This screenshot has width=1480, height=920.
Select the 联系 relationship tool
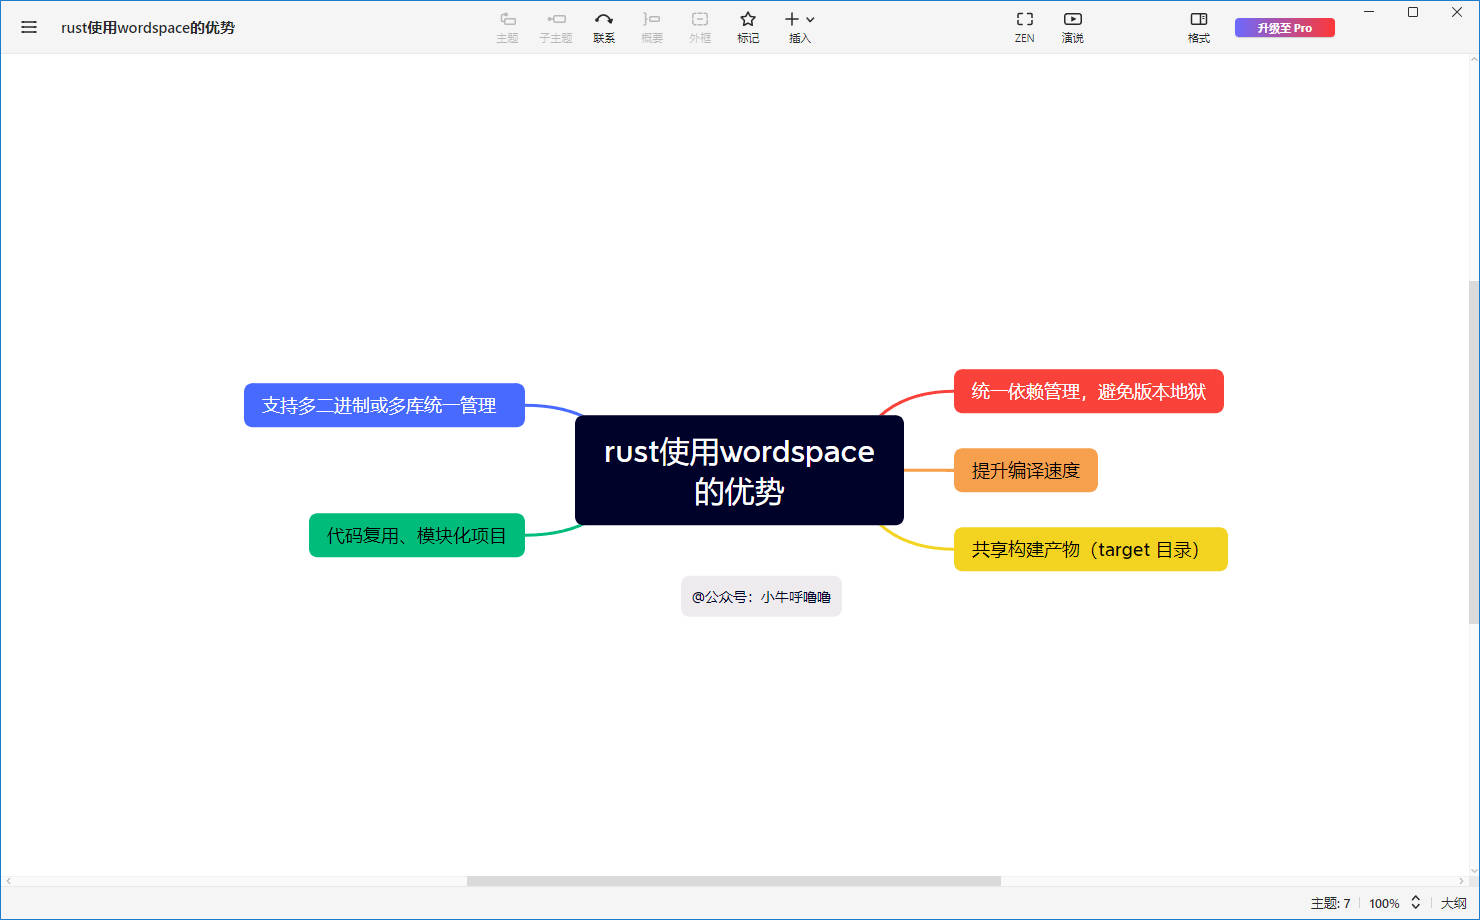coord(604,27)
